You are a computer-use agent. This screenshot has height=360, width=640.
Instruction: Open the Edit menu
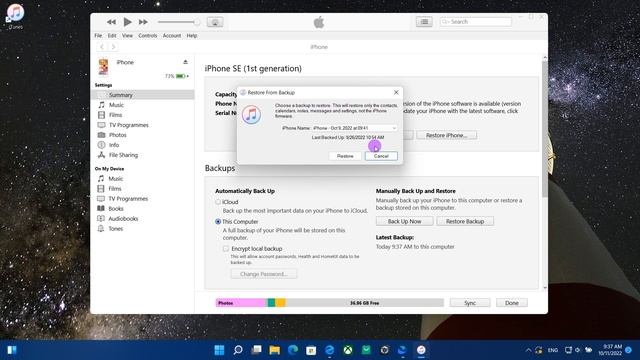[x=112, y=36]
